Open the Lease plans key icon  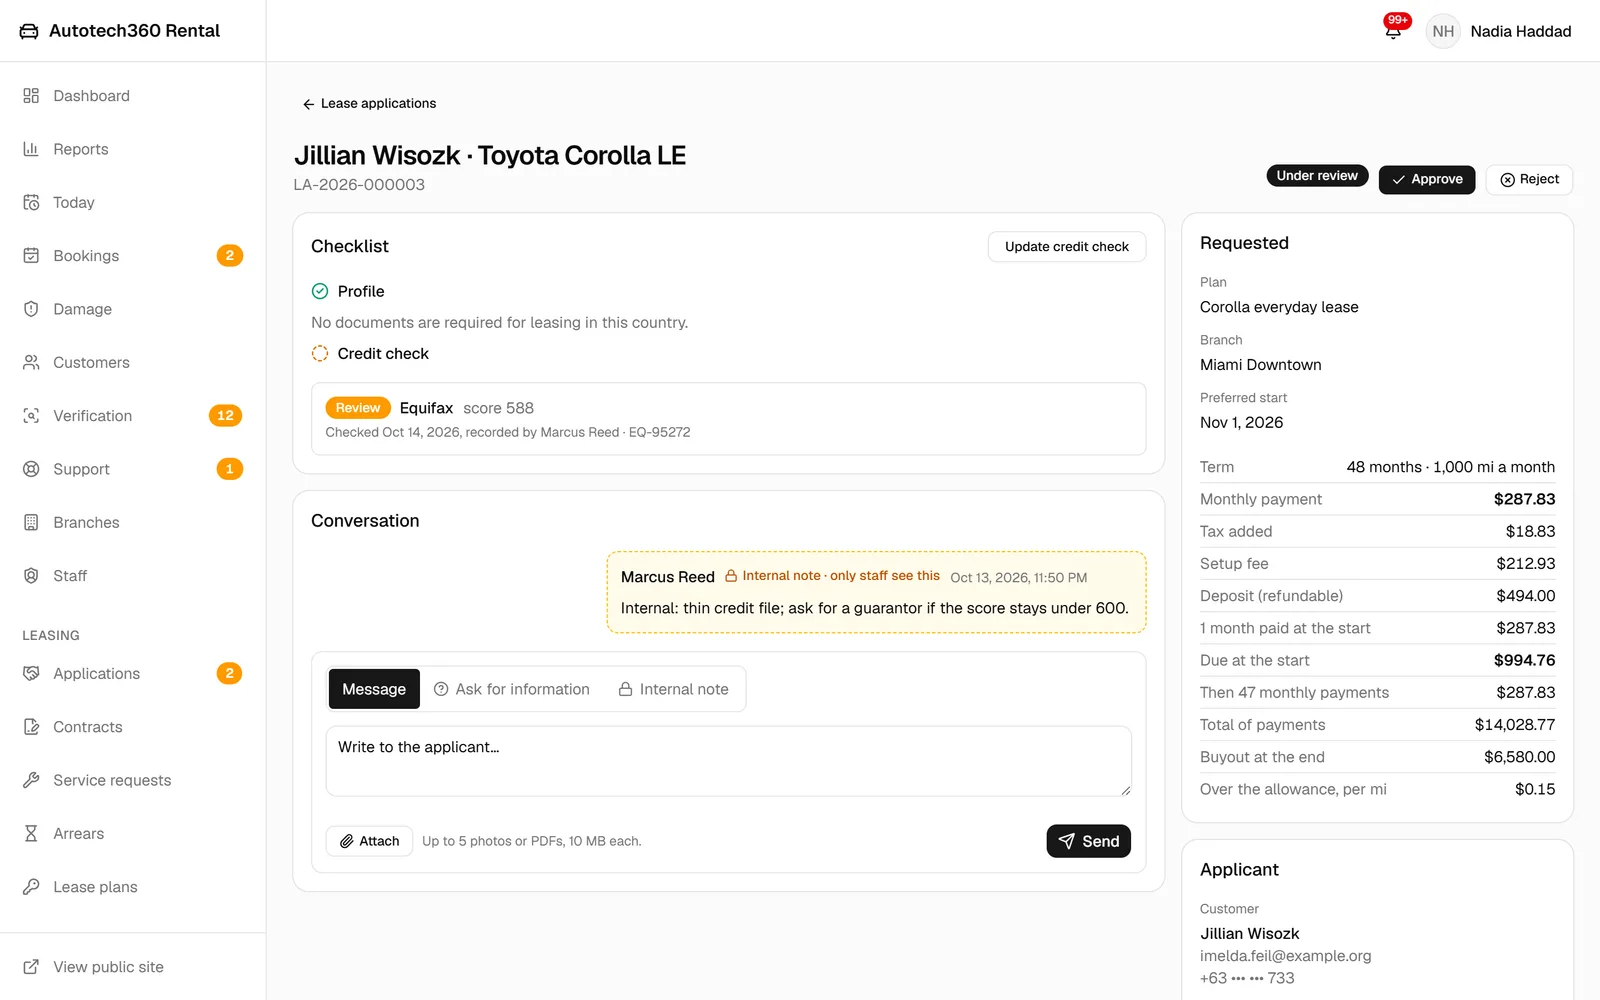31,887
